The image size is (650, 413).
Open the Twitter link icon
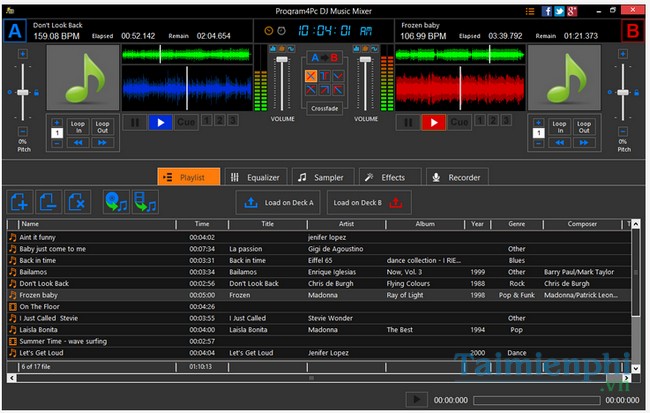tap(559, 11)
